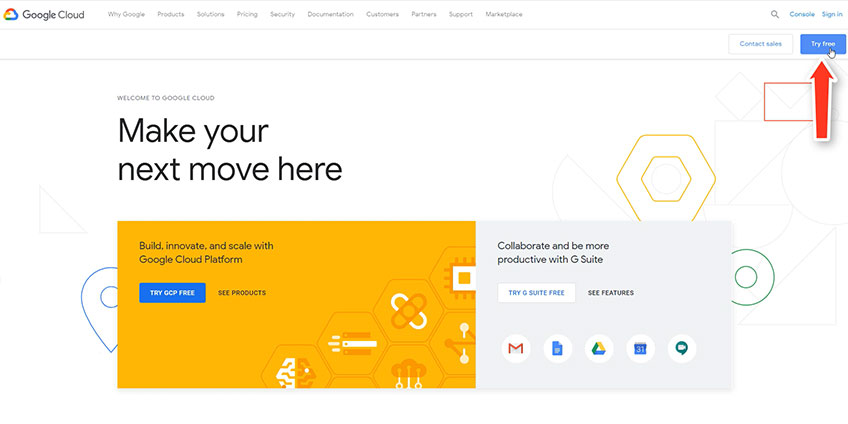This screenshot has height=424, width=848.
Task: Open the Products menu
Action: pyautogui.click(x=170, y=15)
